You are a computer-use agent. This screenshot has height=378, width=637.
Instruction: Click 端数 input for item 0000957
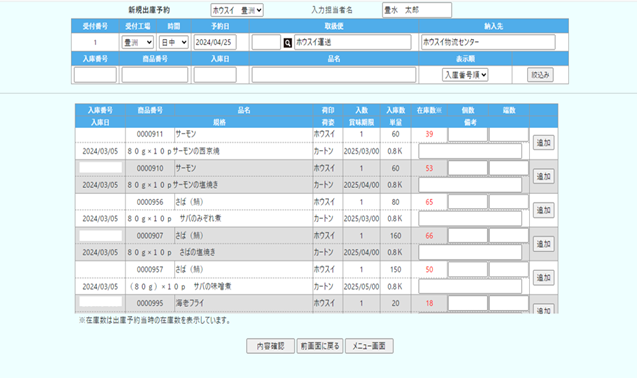509,269
